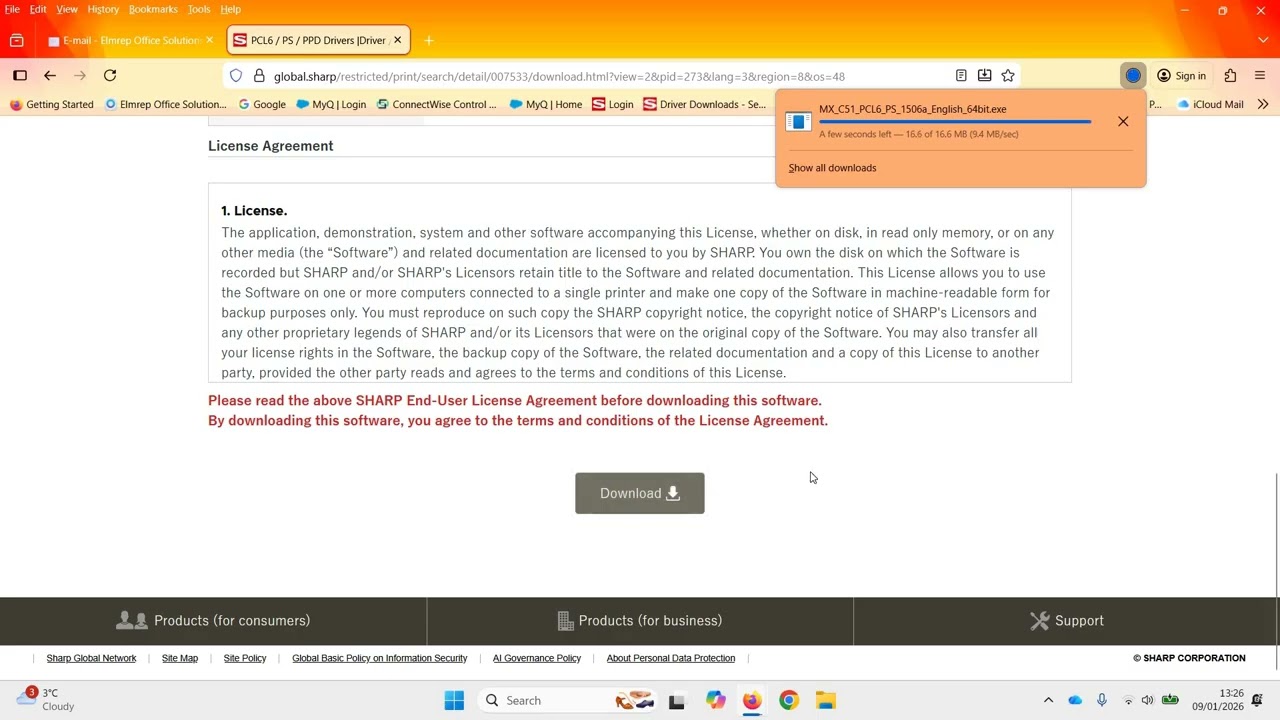Viewport: 1280px width, 720px height.
Task: Open weather widget 3°C Cloudy
Action: (x=45, y=700)
